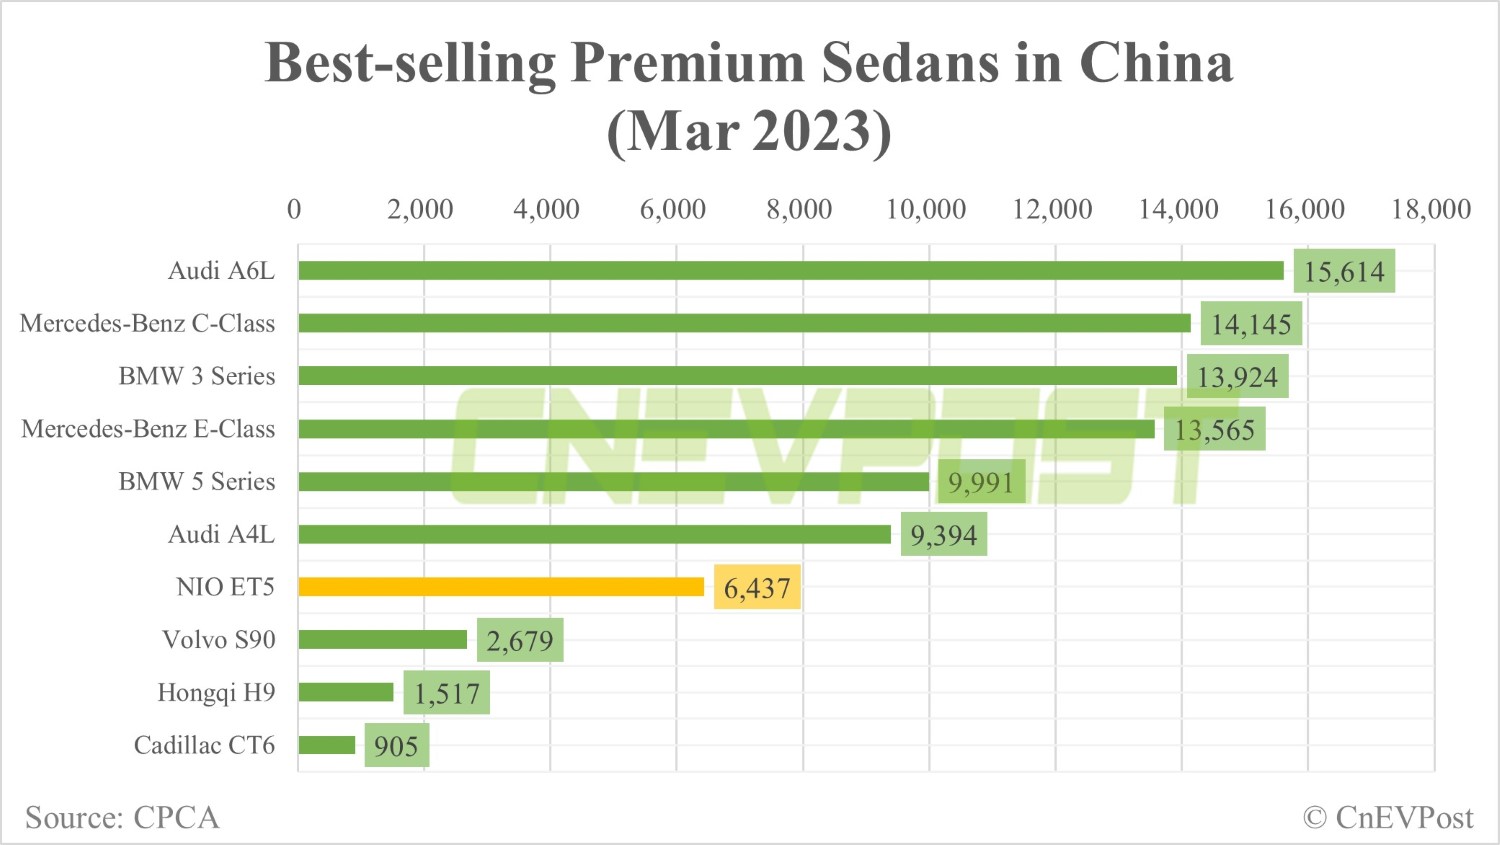Click the Source: CPCA text

click(x=122, y=818)
